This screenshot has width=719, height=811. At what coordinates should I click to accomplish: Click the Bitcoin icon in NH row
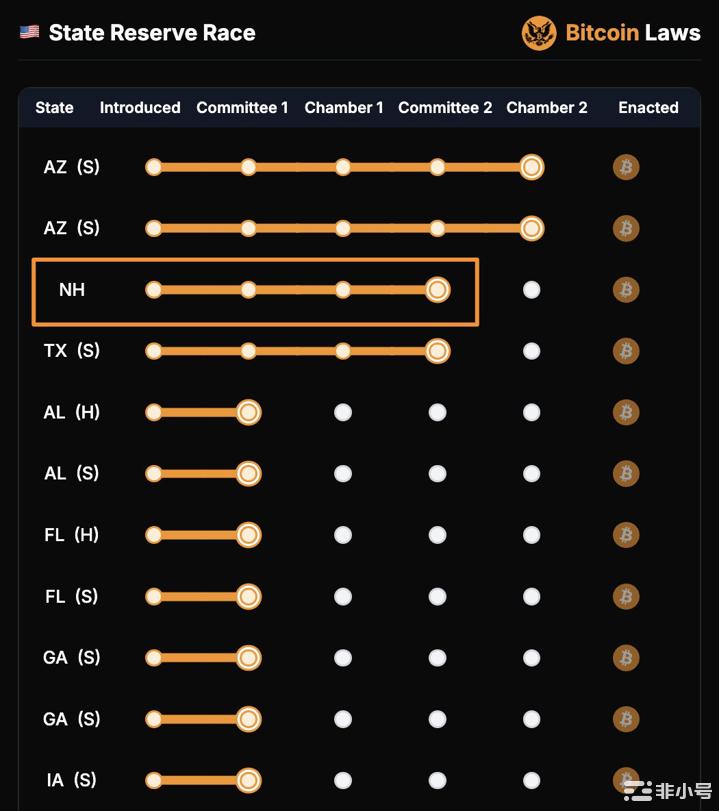coord(626,290)
